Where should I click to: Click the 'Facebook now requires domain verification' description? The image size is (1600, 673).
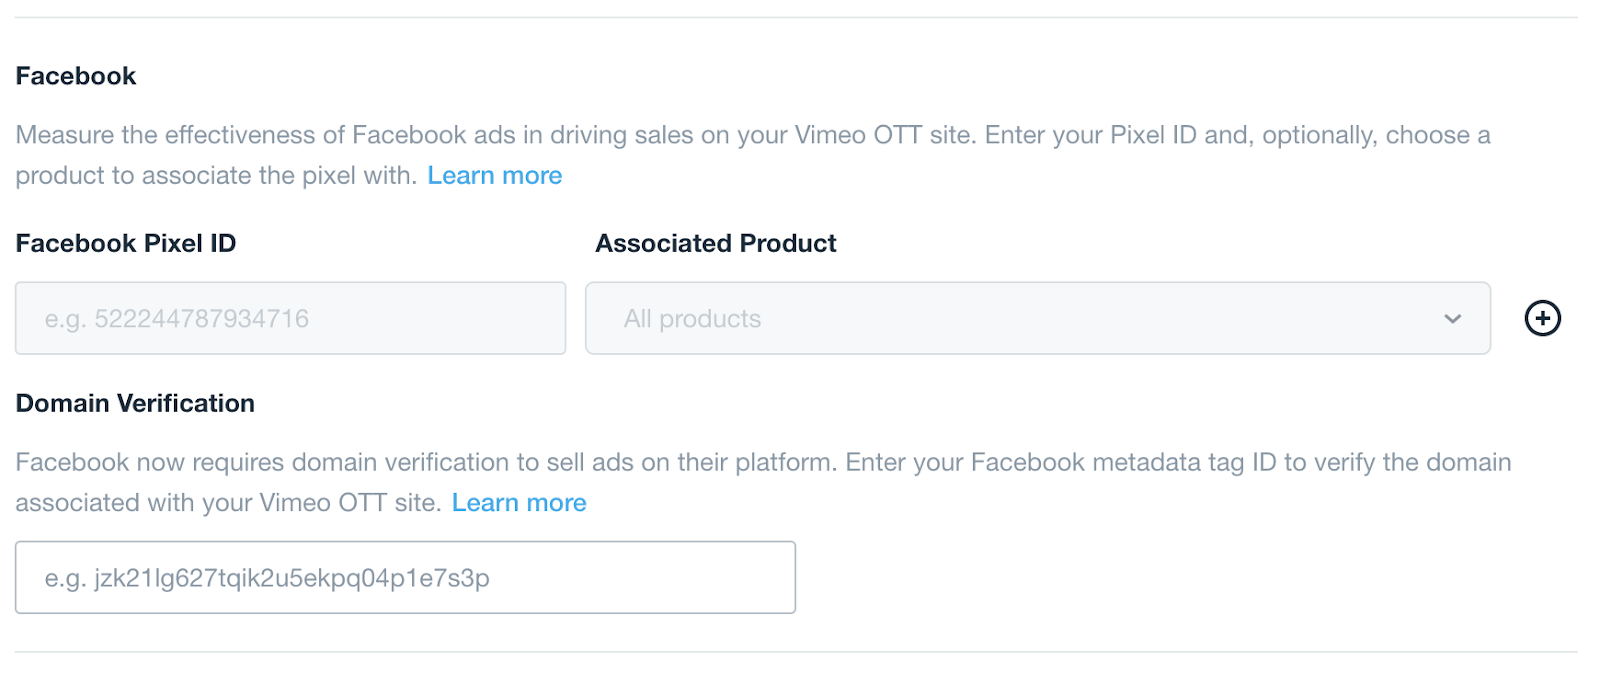pos(762,462)
